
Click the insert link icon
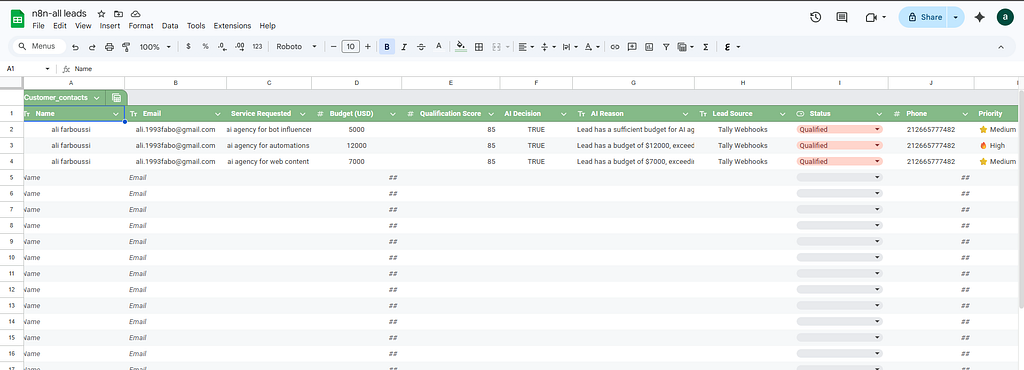(x=615, y=47)
